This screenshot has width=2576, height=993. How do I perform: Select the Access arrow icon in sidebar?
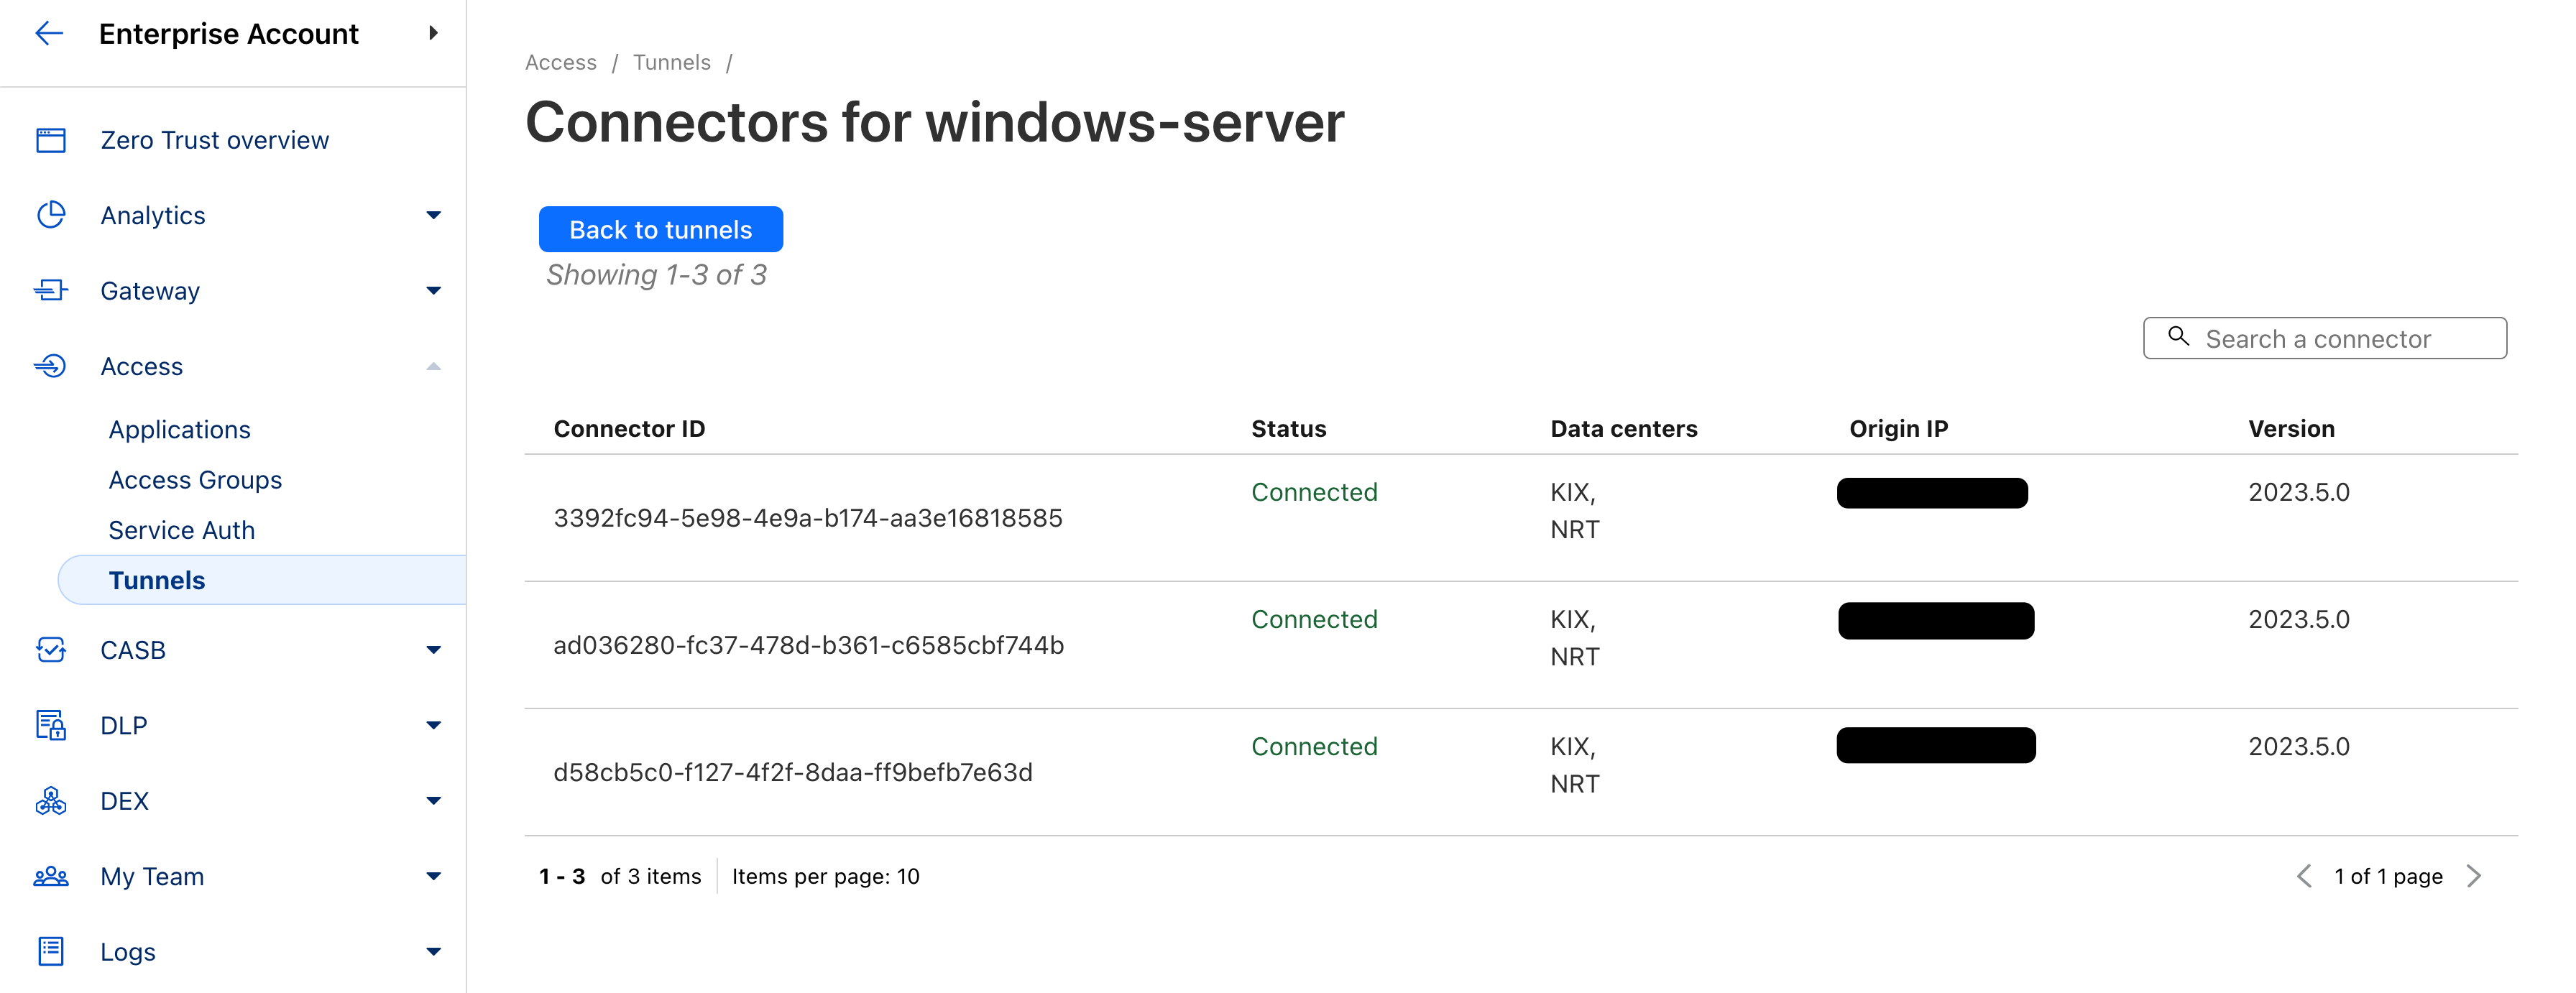pos(434,366)
